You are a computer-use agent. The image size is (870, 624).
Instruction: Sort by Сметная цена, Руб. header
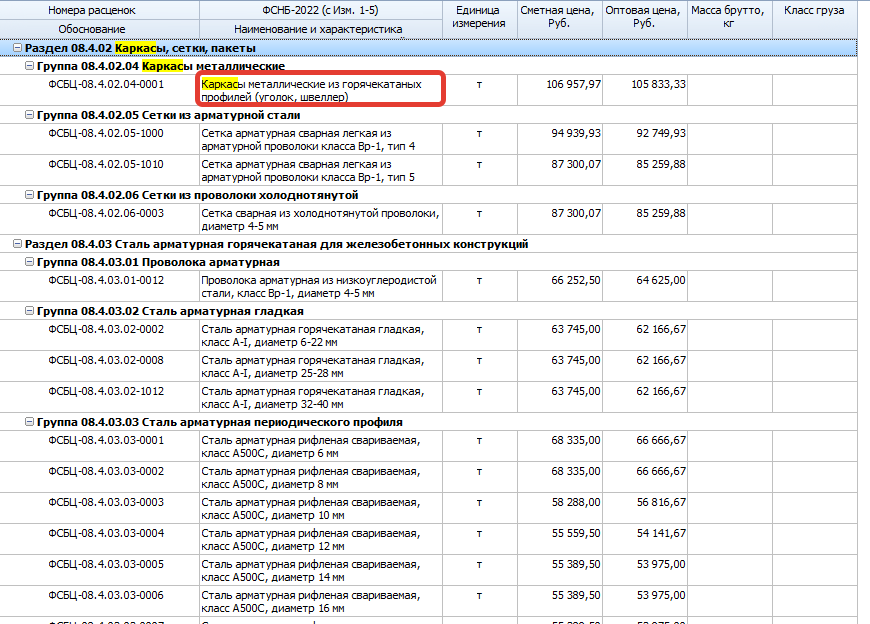[559, 17]
